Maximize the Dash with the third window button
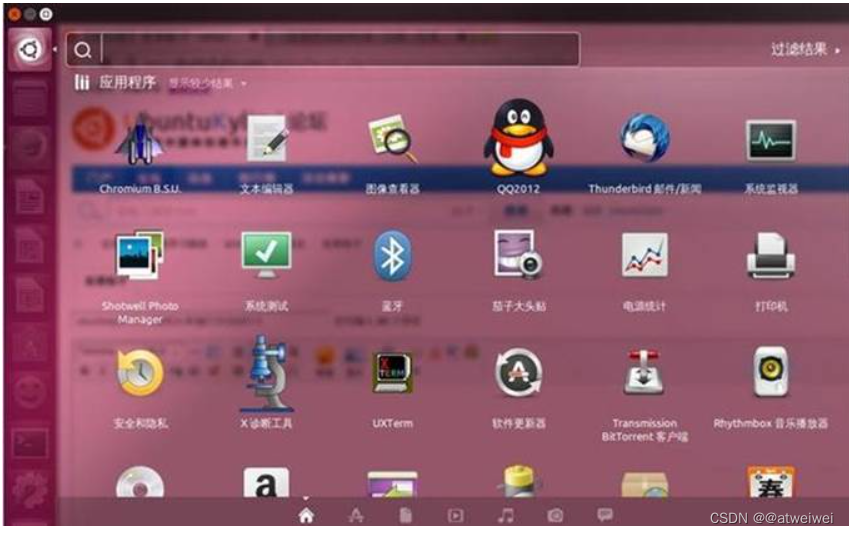 [x=46, y=14]
